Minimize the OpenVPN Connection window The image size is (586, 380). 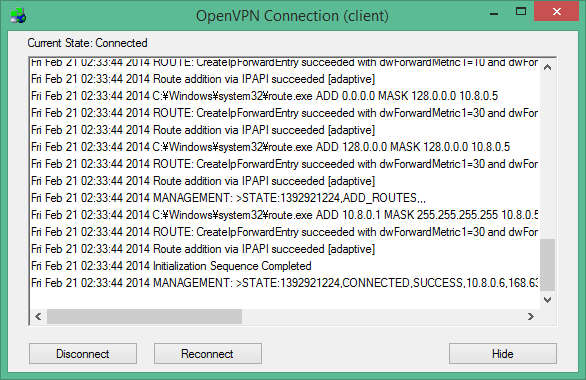pyautogui.click(x=494, y=13)
